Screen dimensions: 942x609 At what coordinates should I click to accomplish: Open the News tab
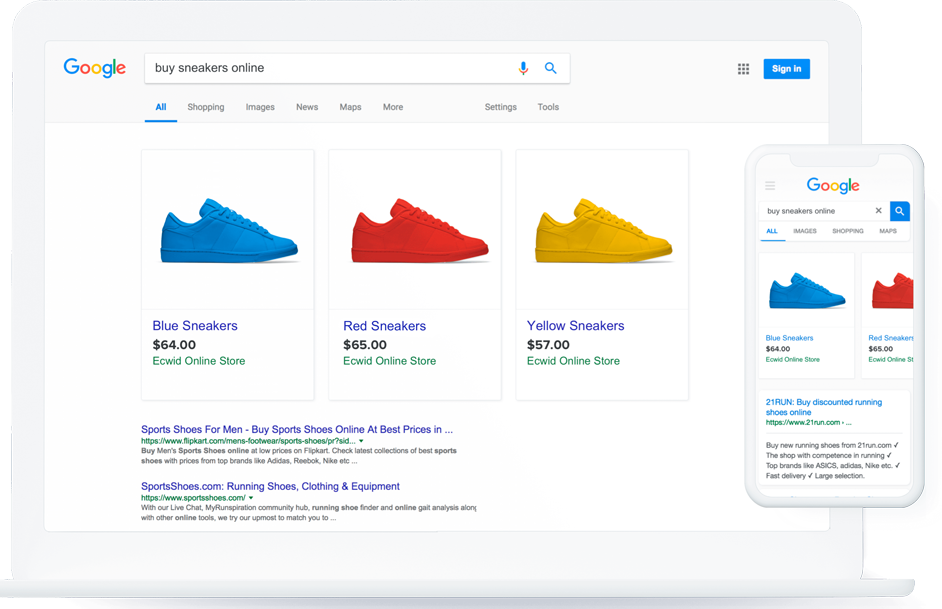click(x=306, y=107)
